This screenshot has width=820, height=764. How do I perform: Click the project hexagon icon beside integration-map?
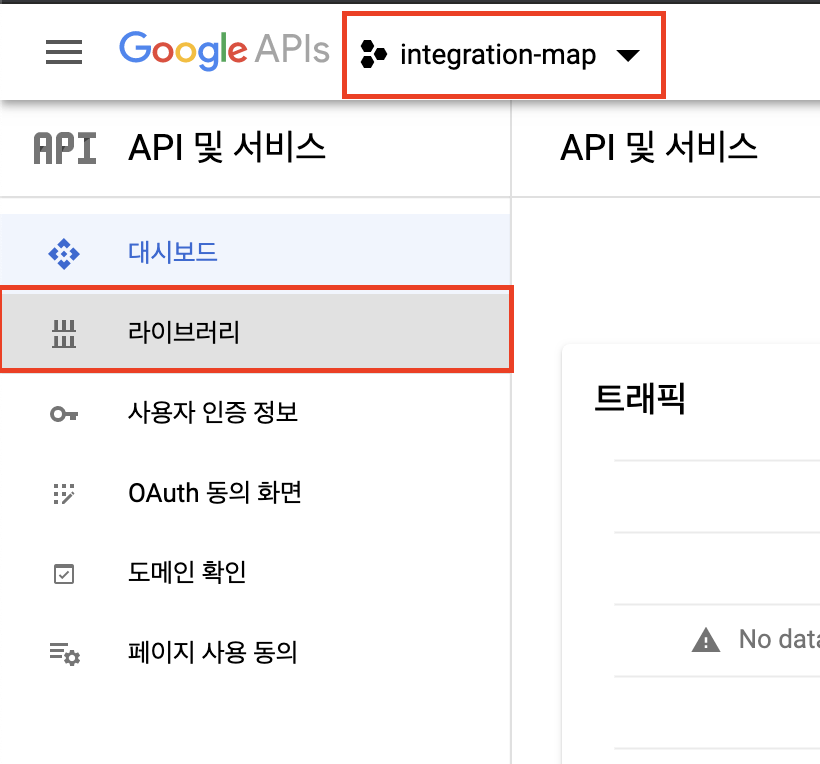click(x=373, y=54)
